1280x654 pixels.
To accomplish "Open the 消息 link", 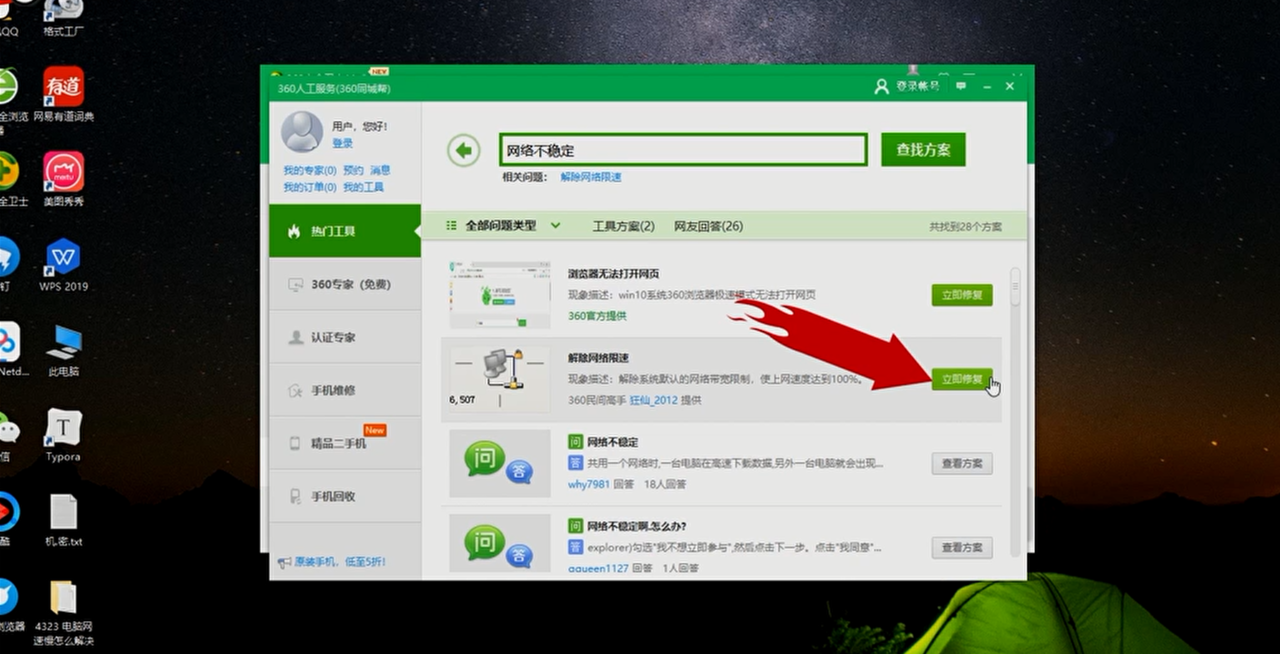I will click(x=380, y=170).
